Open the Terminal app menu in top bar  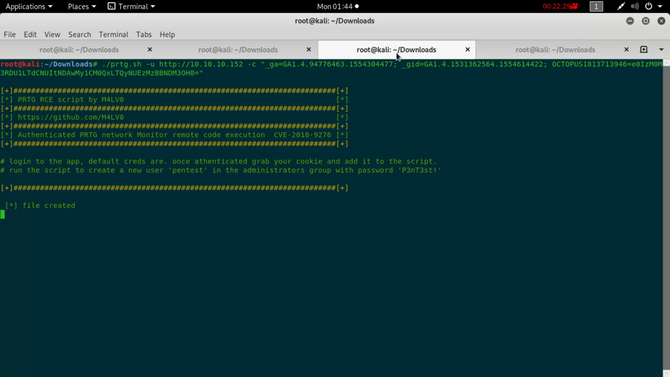[x=131, y=6]
